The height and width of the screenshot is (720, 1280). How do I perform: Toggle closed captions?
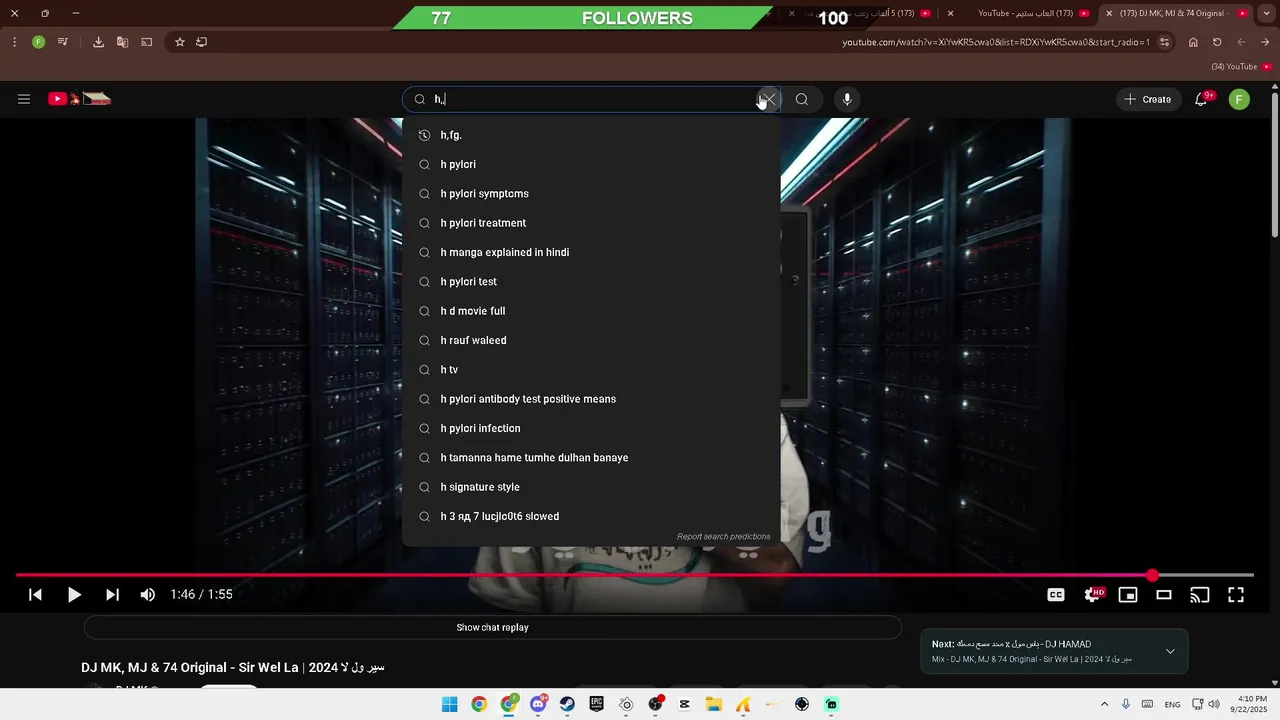(1056, 595)
